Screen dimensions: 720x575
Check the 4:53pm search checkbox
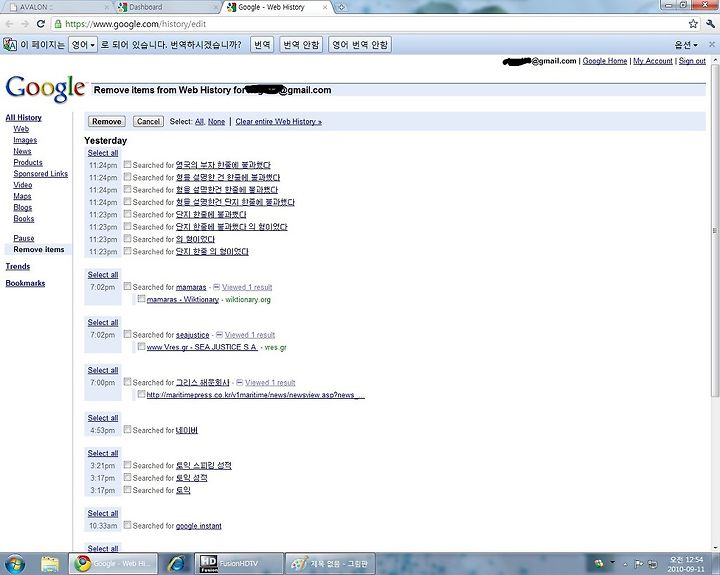point(127,430)
